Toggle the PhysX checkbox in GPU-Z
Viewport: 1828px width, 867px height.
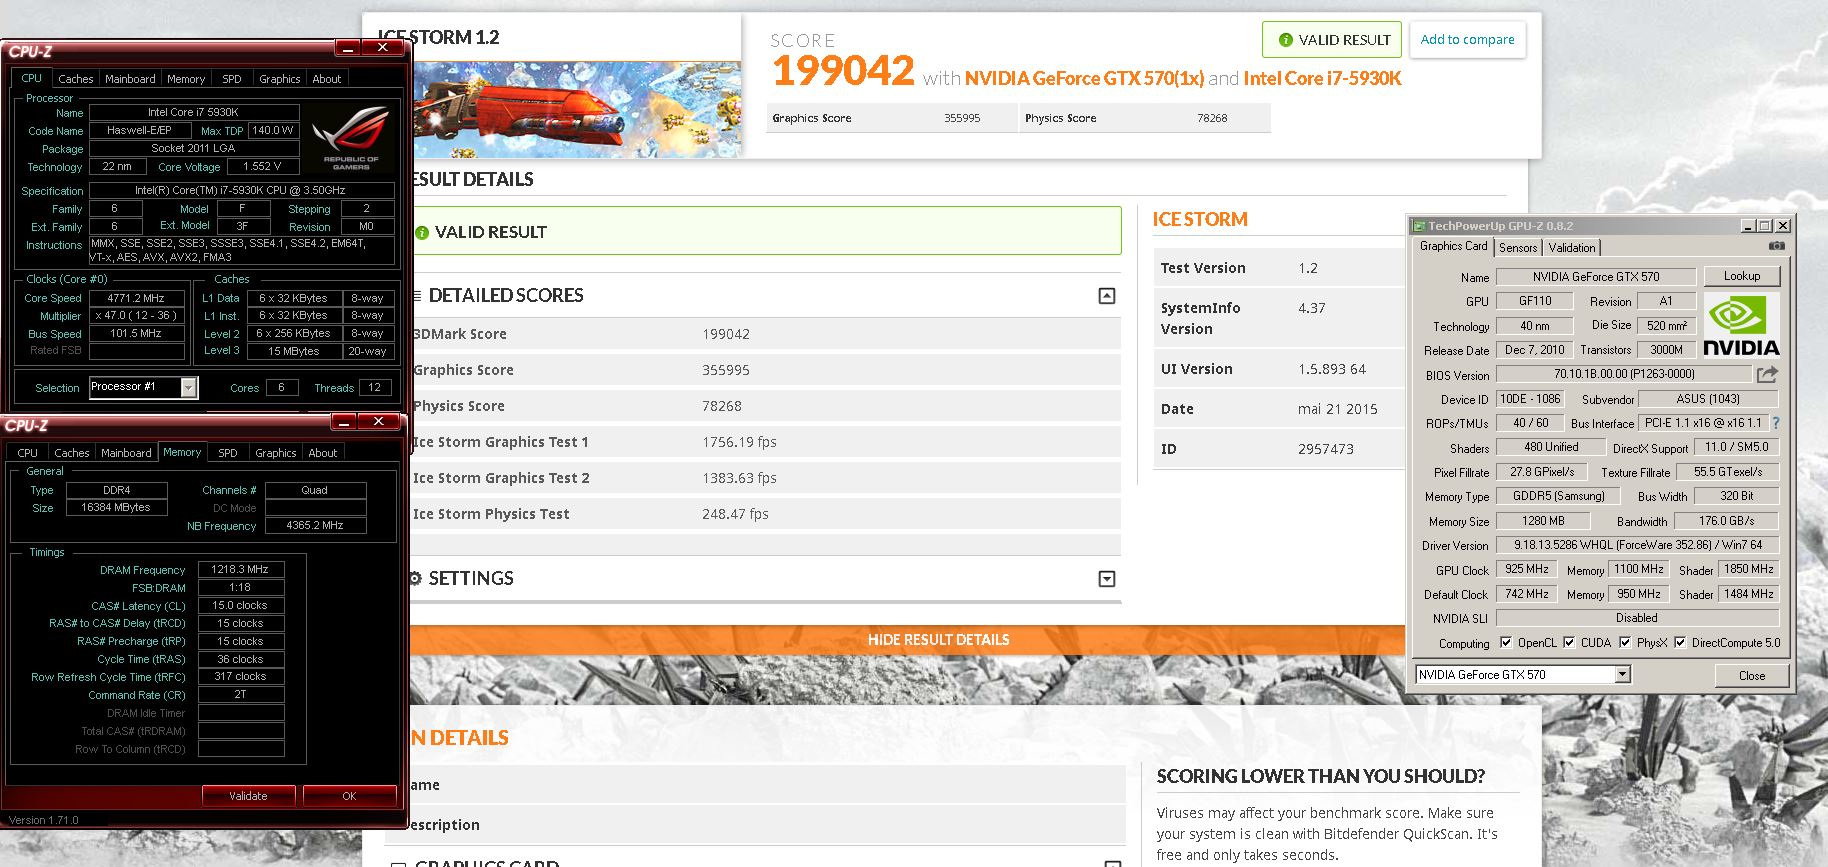(x=1625, y=642)
